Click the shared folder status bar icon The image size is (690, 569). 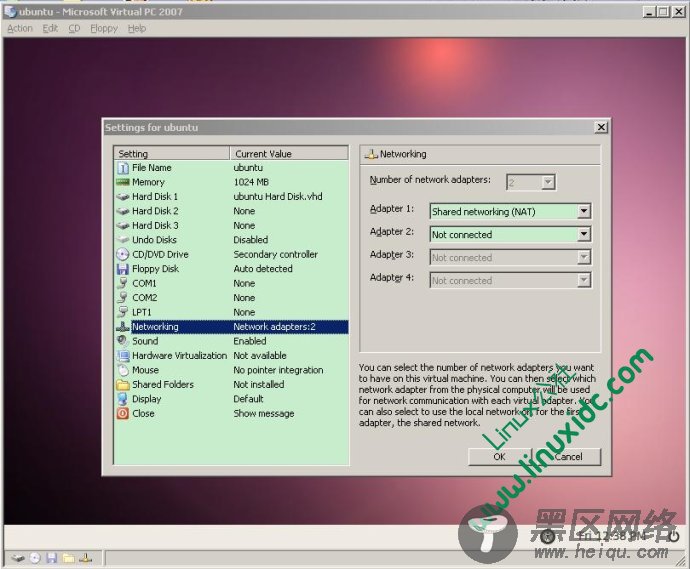[x=68, y=558]
